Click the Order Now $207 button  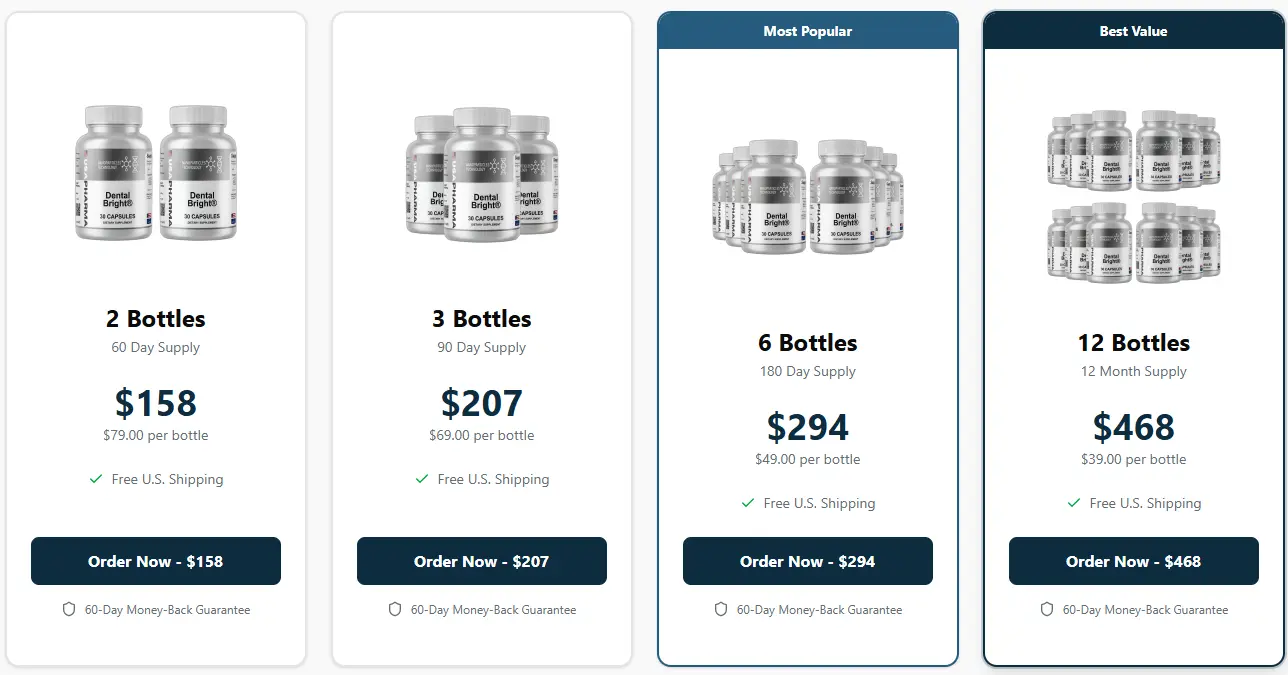481,561
